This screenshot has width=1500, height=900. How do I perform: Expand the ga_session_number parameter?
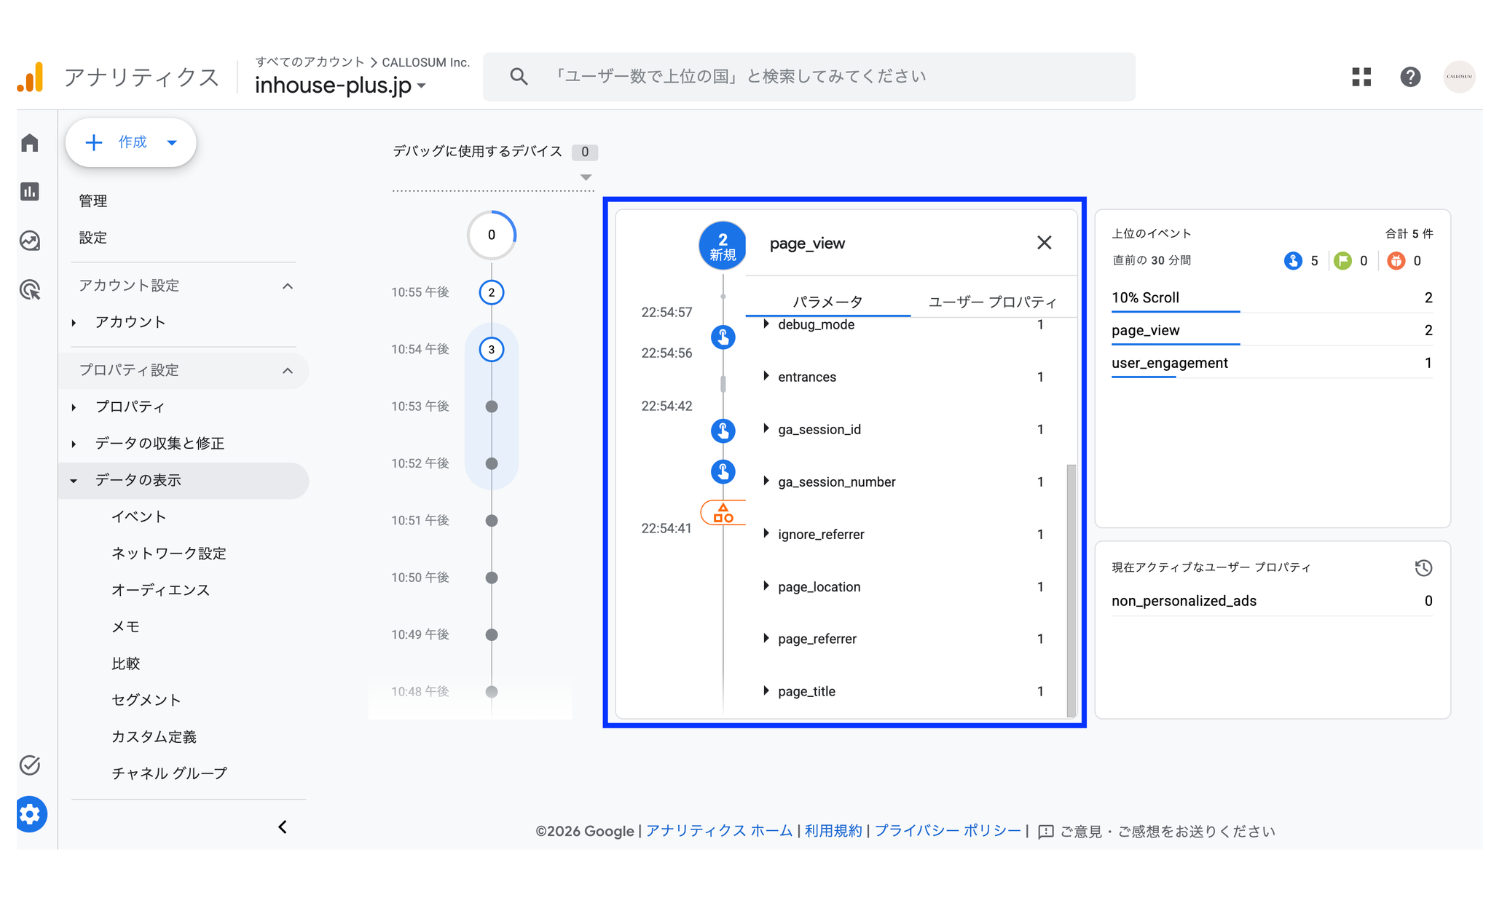(x=766, y=481)
